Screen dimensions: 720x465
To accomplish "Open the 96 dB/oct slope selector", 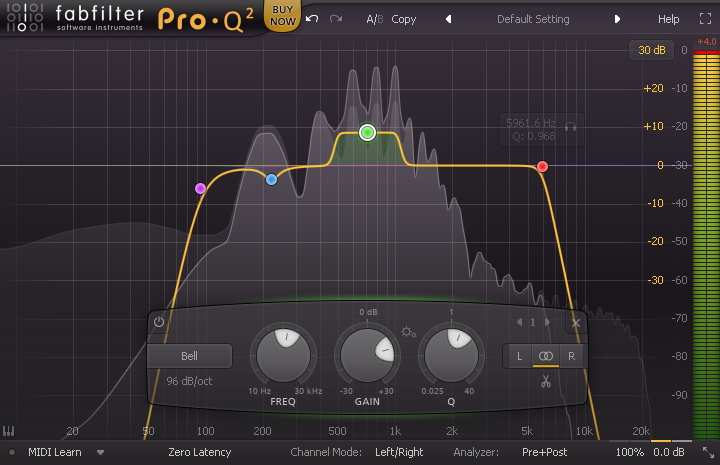I will 189,381.
